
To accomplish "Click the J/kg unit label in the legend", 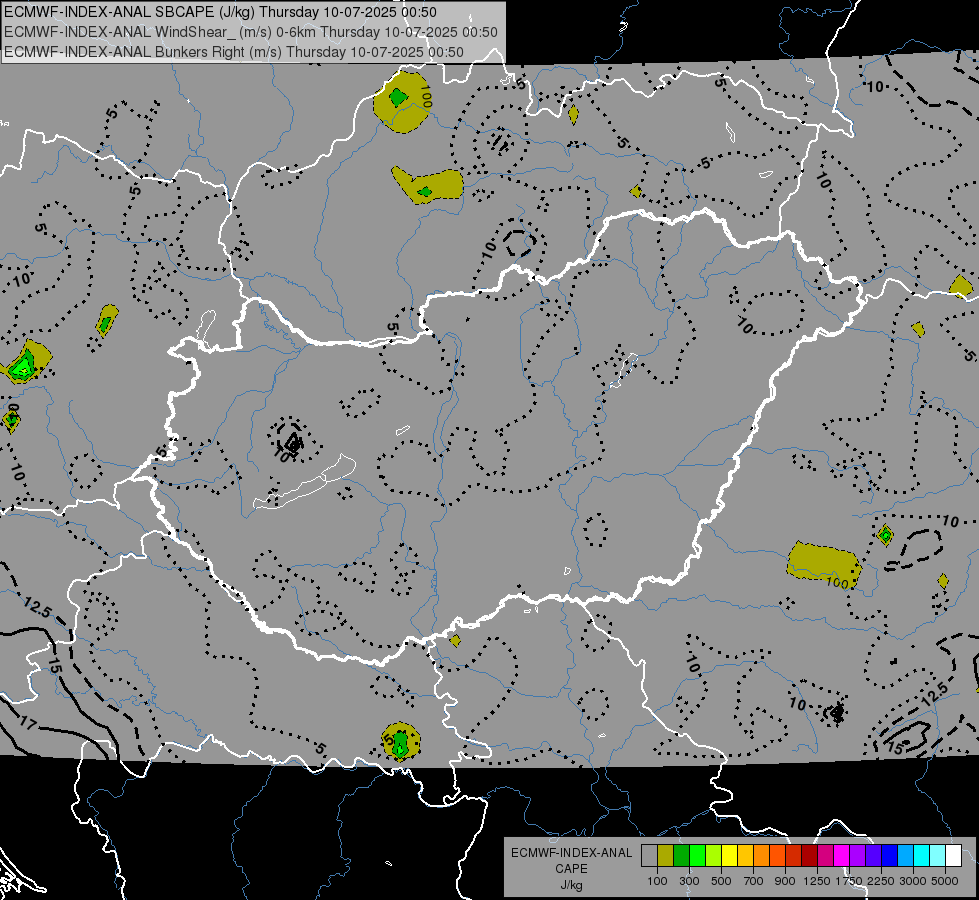I will point(571,885).
